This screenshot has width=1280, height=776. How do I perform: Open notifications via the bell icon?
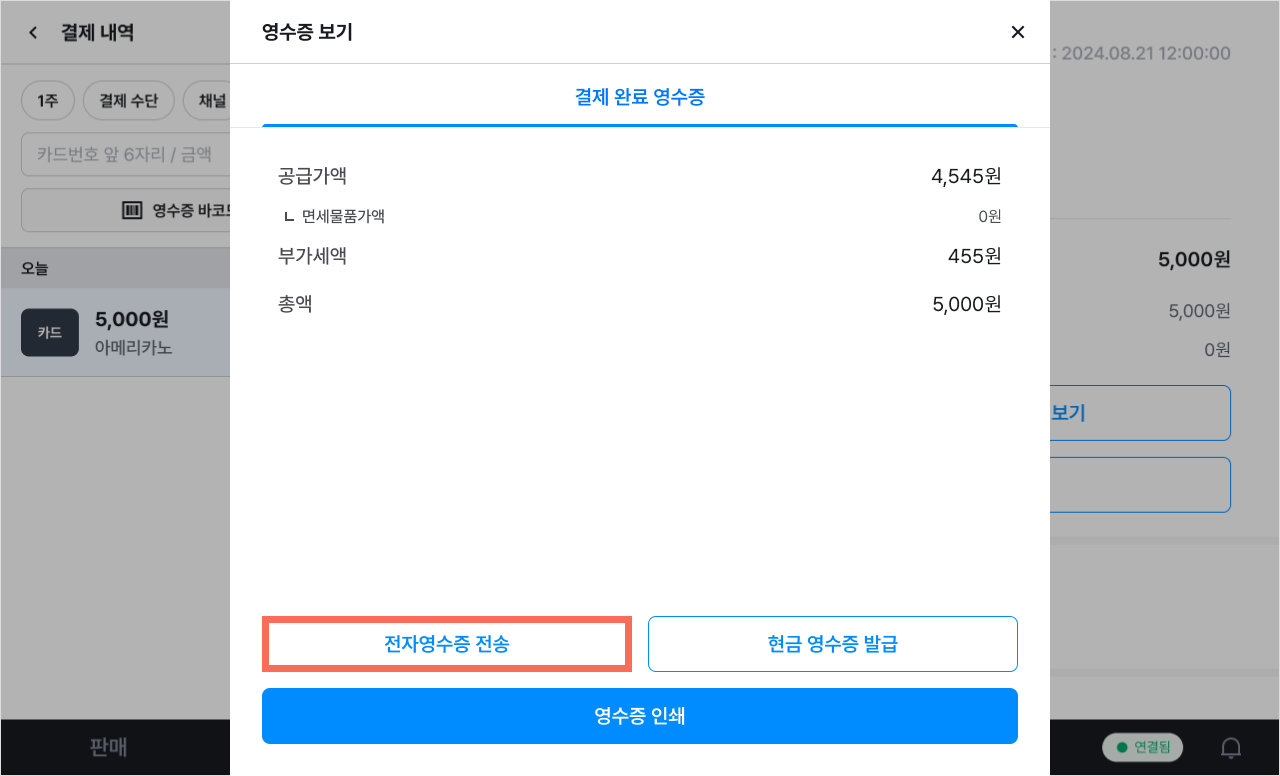click(1232, 747)
